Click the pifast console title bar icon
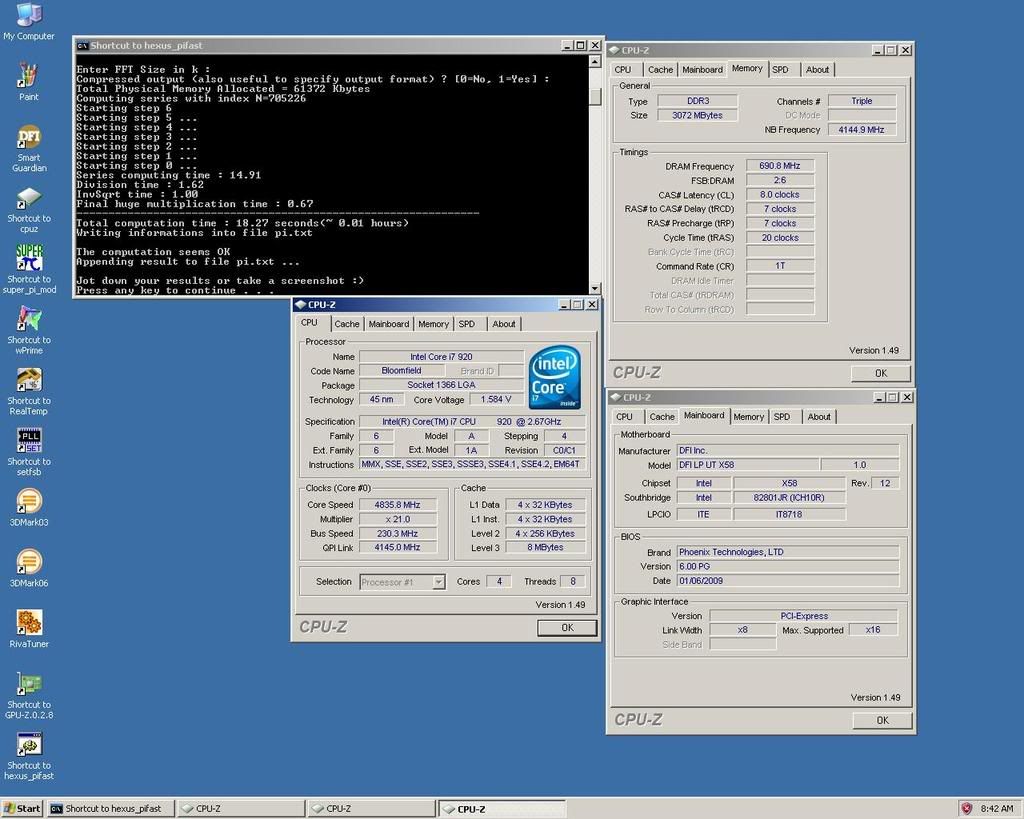Image resolution: width=1024 pixels, height=819 pixels. point(82,45)
